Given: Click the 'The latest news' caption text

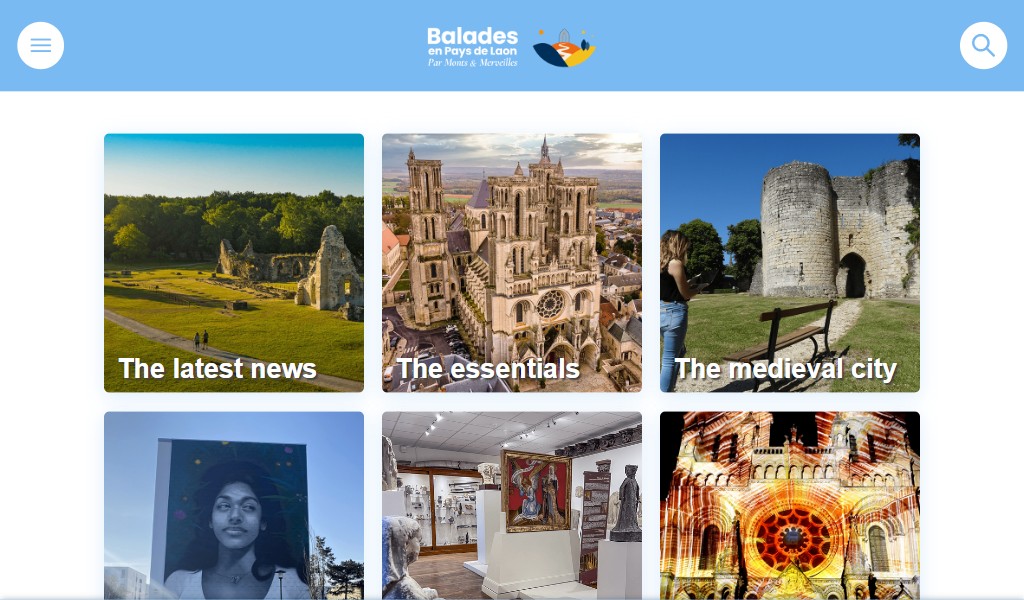Looking at the screenshot, I should tap(217, 369).
